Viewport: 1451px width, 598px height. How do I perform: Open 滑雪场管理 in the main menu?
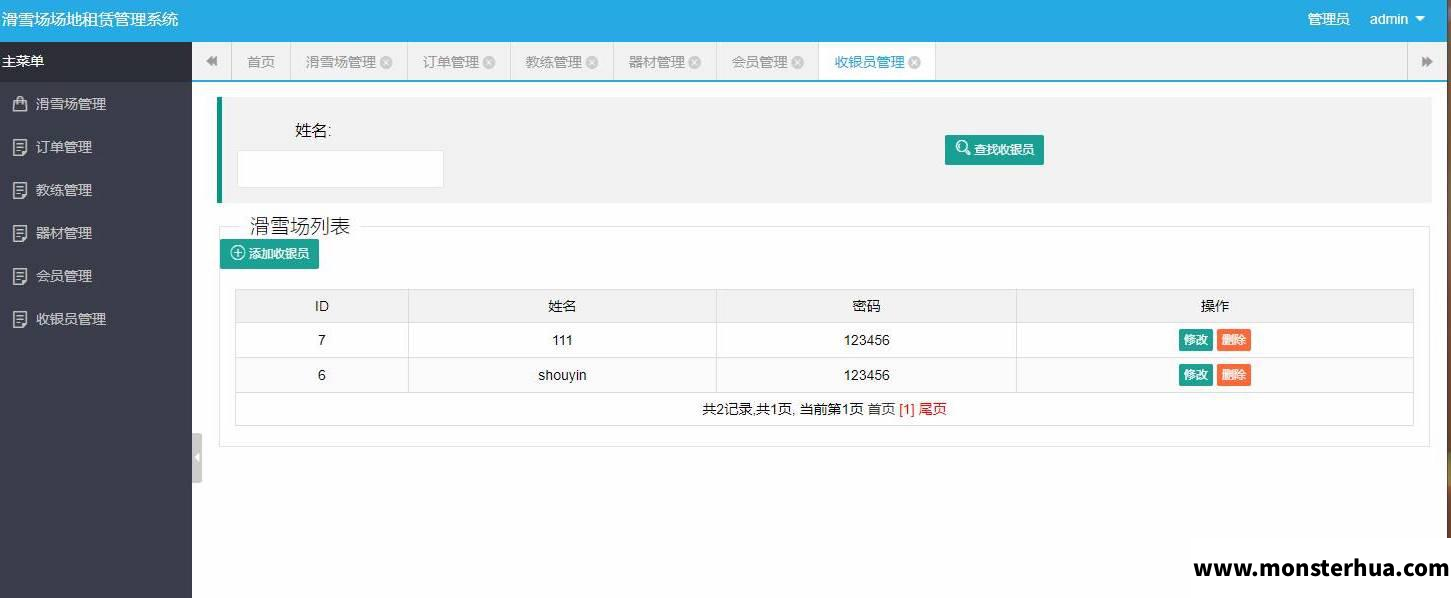pos(96,104)
